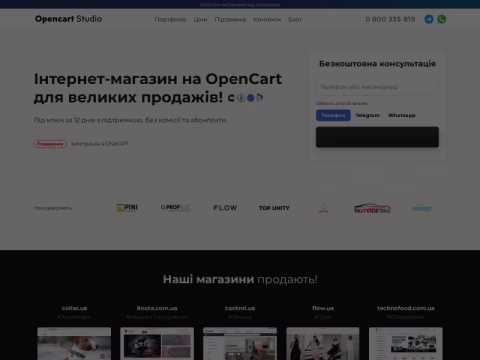Click the top Monobank promo banner
Screen dimensions: 480x360
pyautogui.click(x=240, y=5)
